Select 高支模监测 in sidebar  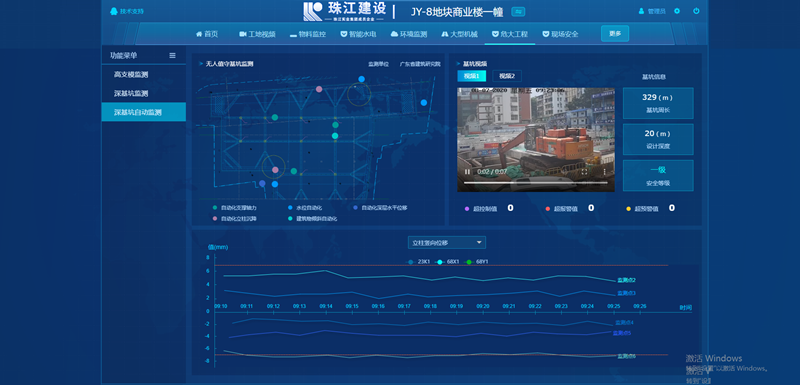(x=144, y=74)
